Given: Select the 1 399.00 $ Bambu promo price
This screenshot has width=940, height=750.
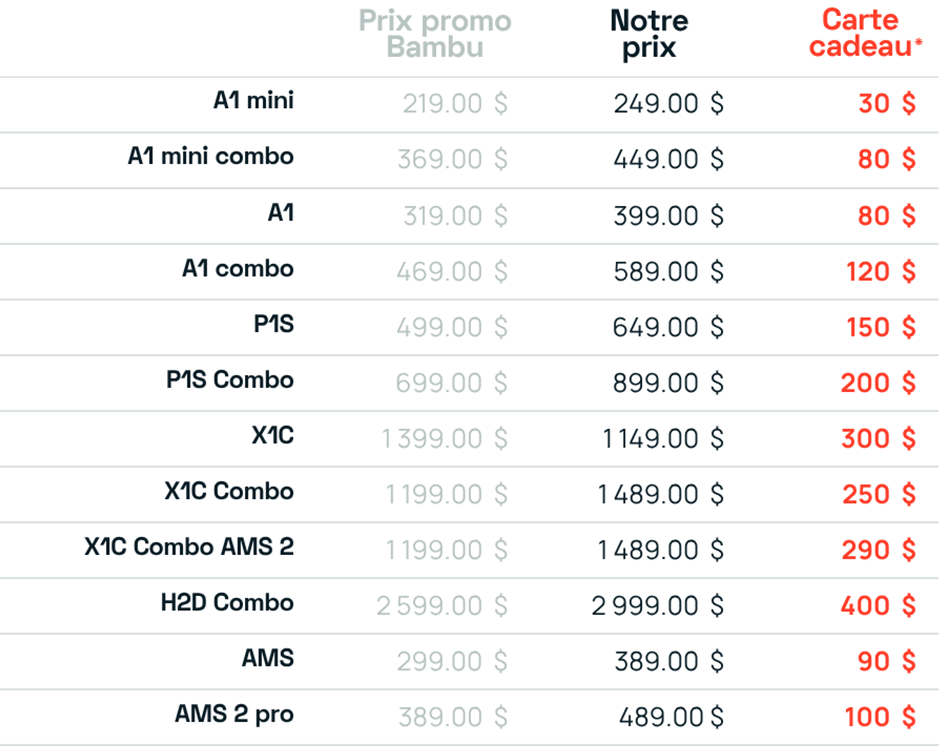Looking at the screenshot, I should click(x=444, y=438).
